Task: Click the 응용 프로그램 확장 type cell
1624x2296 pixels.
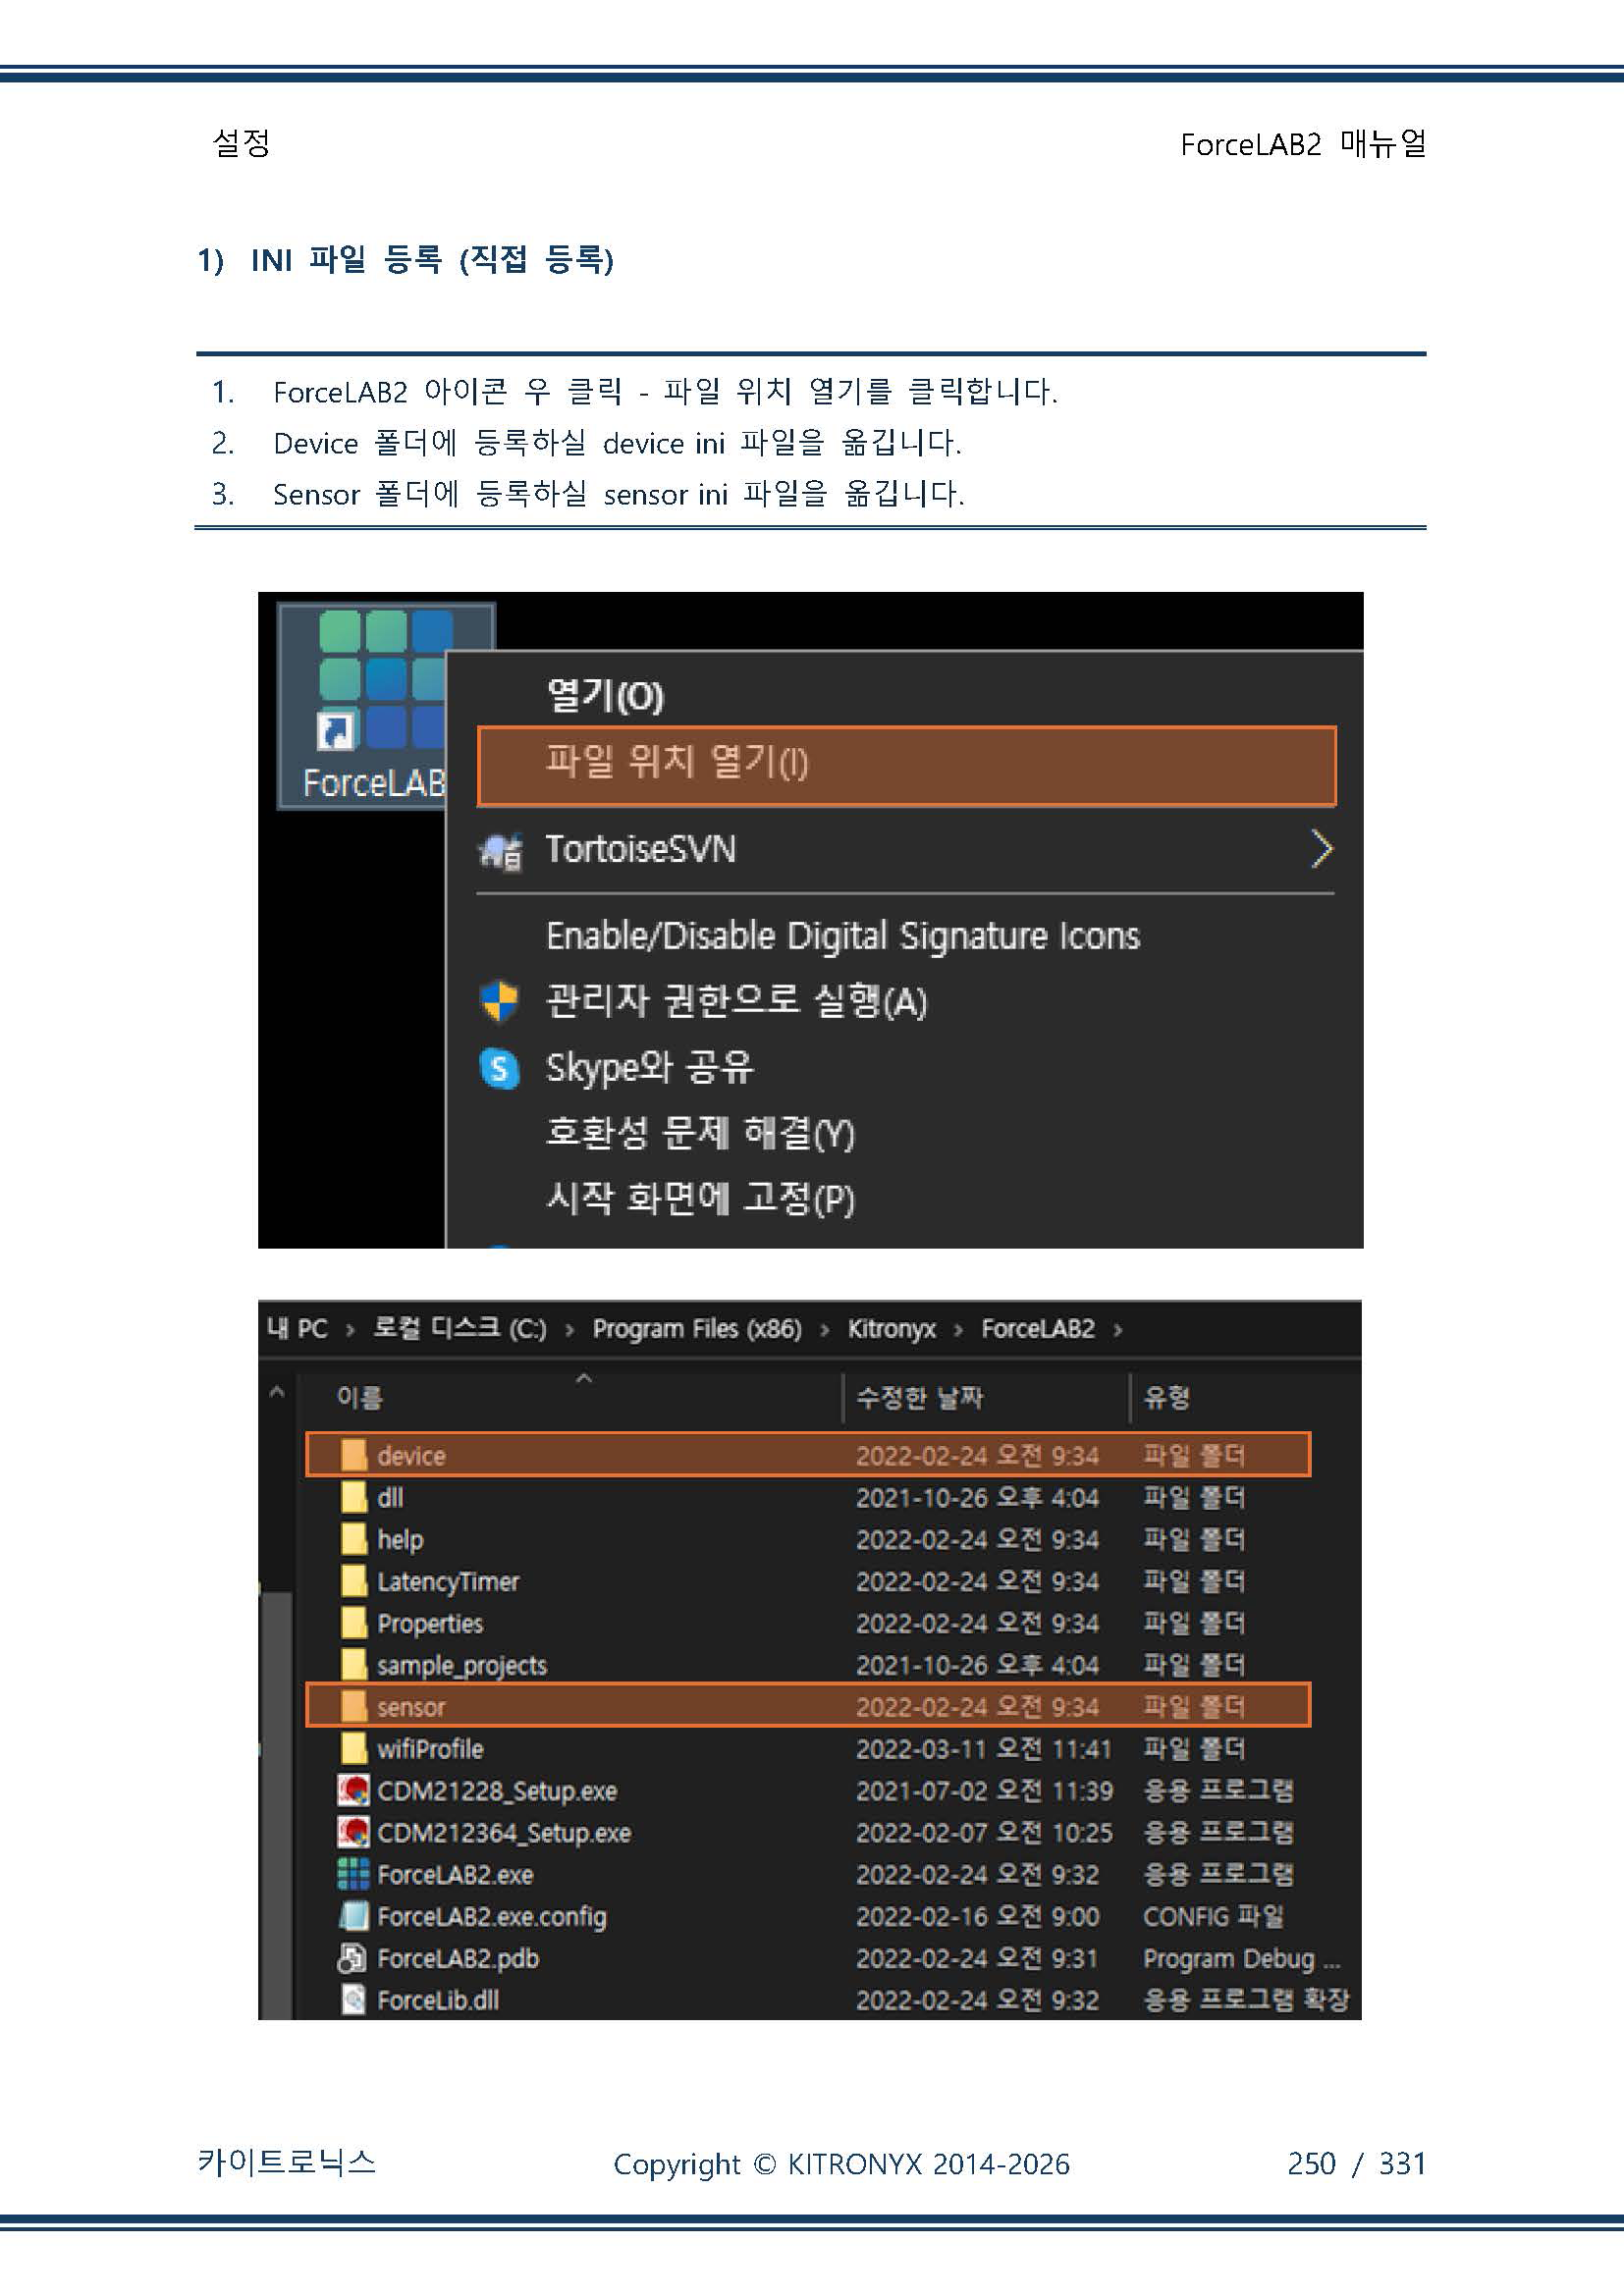Action: click(1246, 2001)
